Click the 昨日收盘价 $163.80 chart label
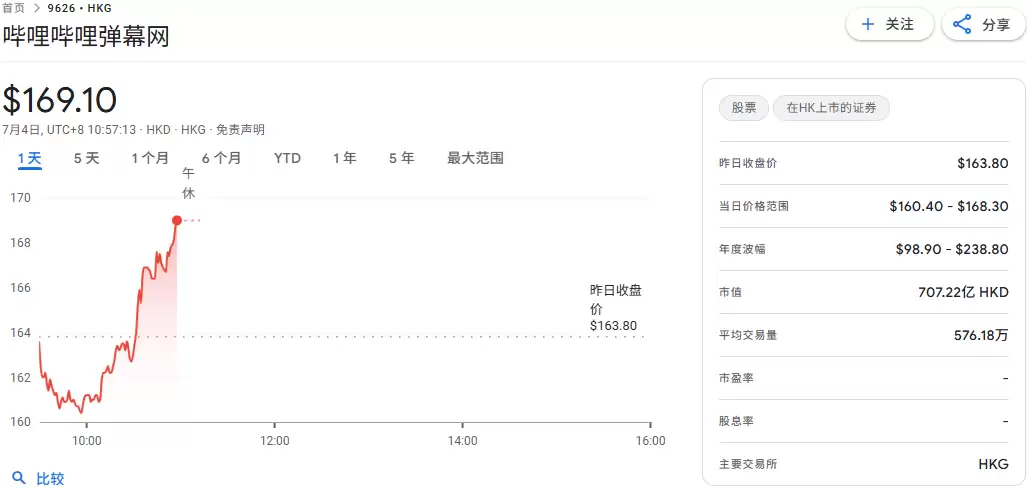Viewport: 1027px width, 488px height. click(x=614, y=308)
